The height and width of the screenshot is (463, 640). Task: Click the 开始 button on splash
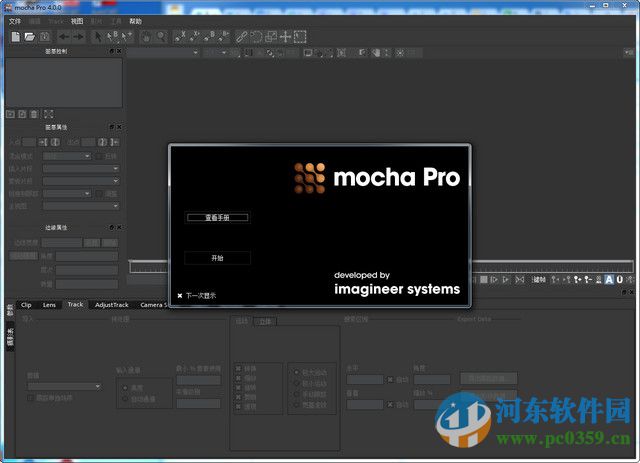pos(217,258)
